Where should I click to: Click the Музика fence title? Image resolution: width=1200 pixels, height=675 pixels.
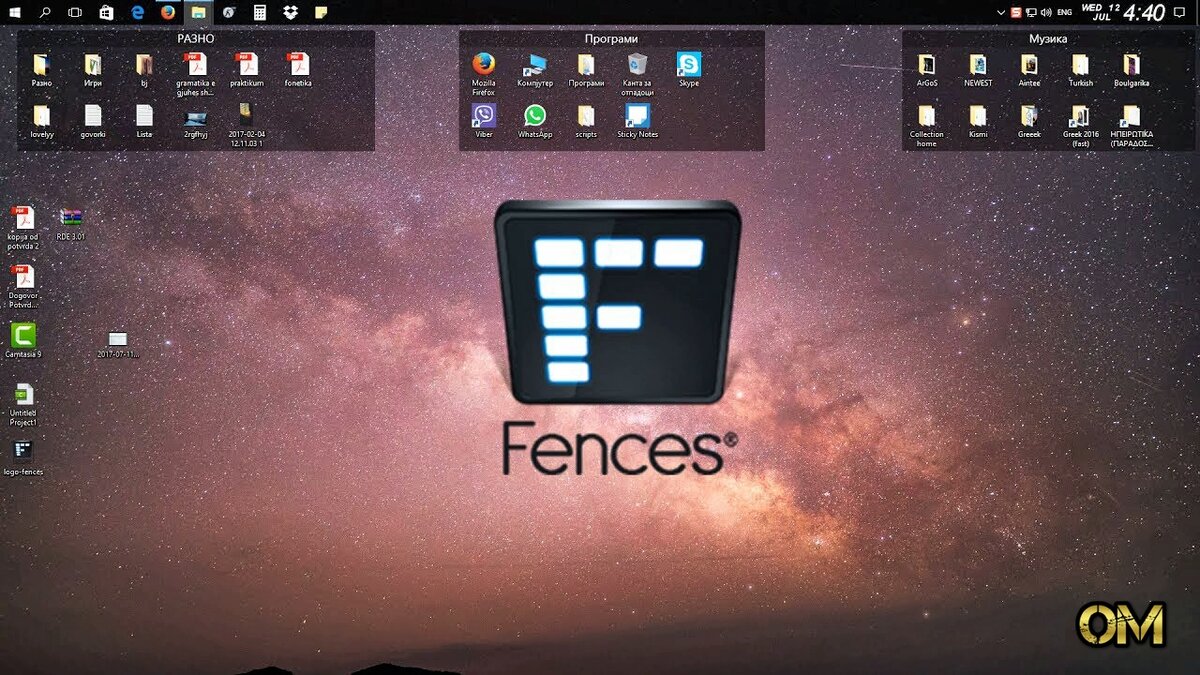(x=1048, y=38)
